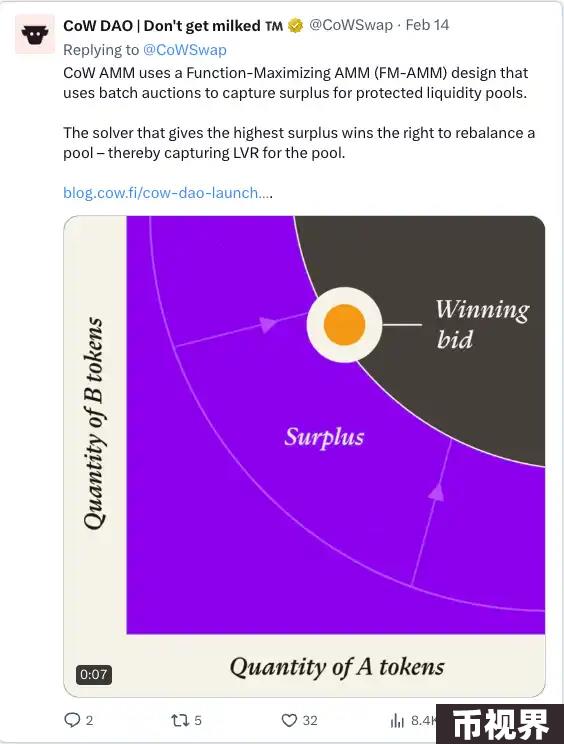Click the retweet count 5

tap(198, 721)
